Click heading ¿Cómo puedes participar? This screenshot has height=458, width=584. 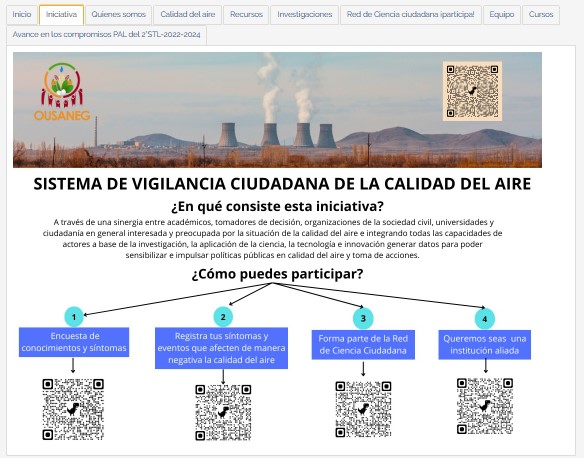click(x=277, y=274)
